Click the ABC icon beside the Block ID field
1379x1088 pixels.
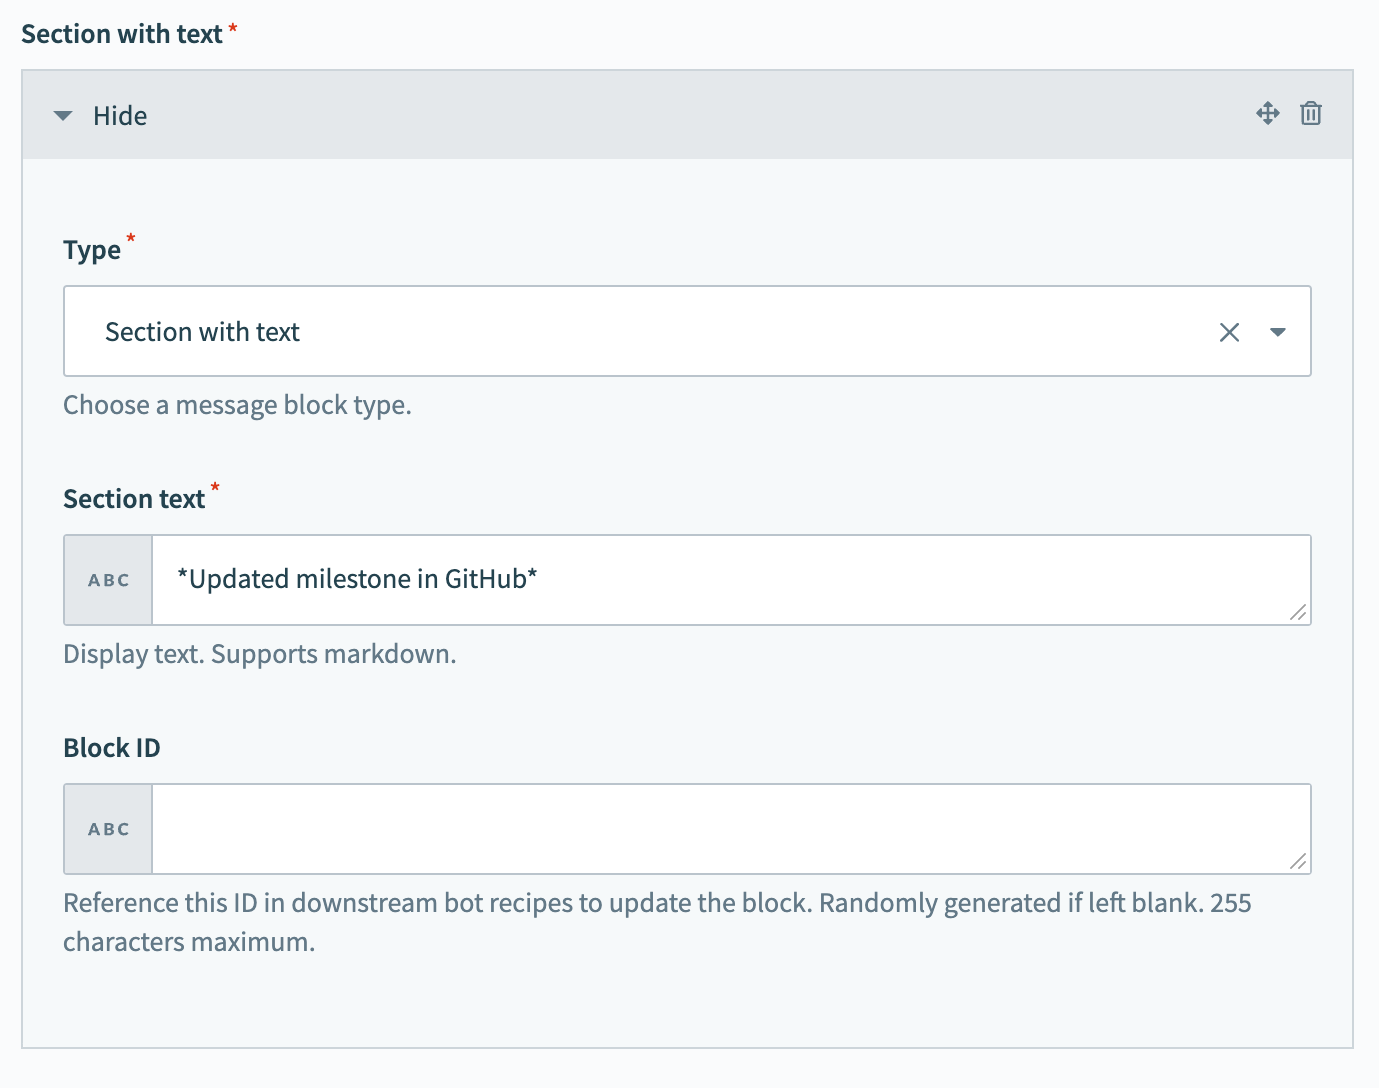107,829
